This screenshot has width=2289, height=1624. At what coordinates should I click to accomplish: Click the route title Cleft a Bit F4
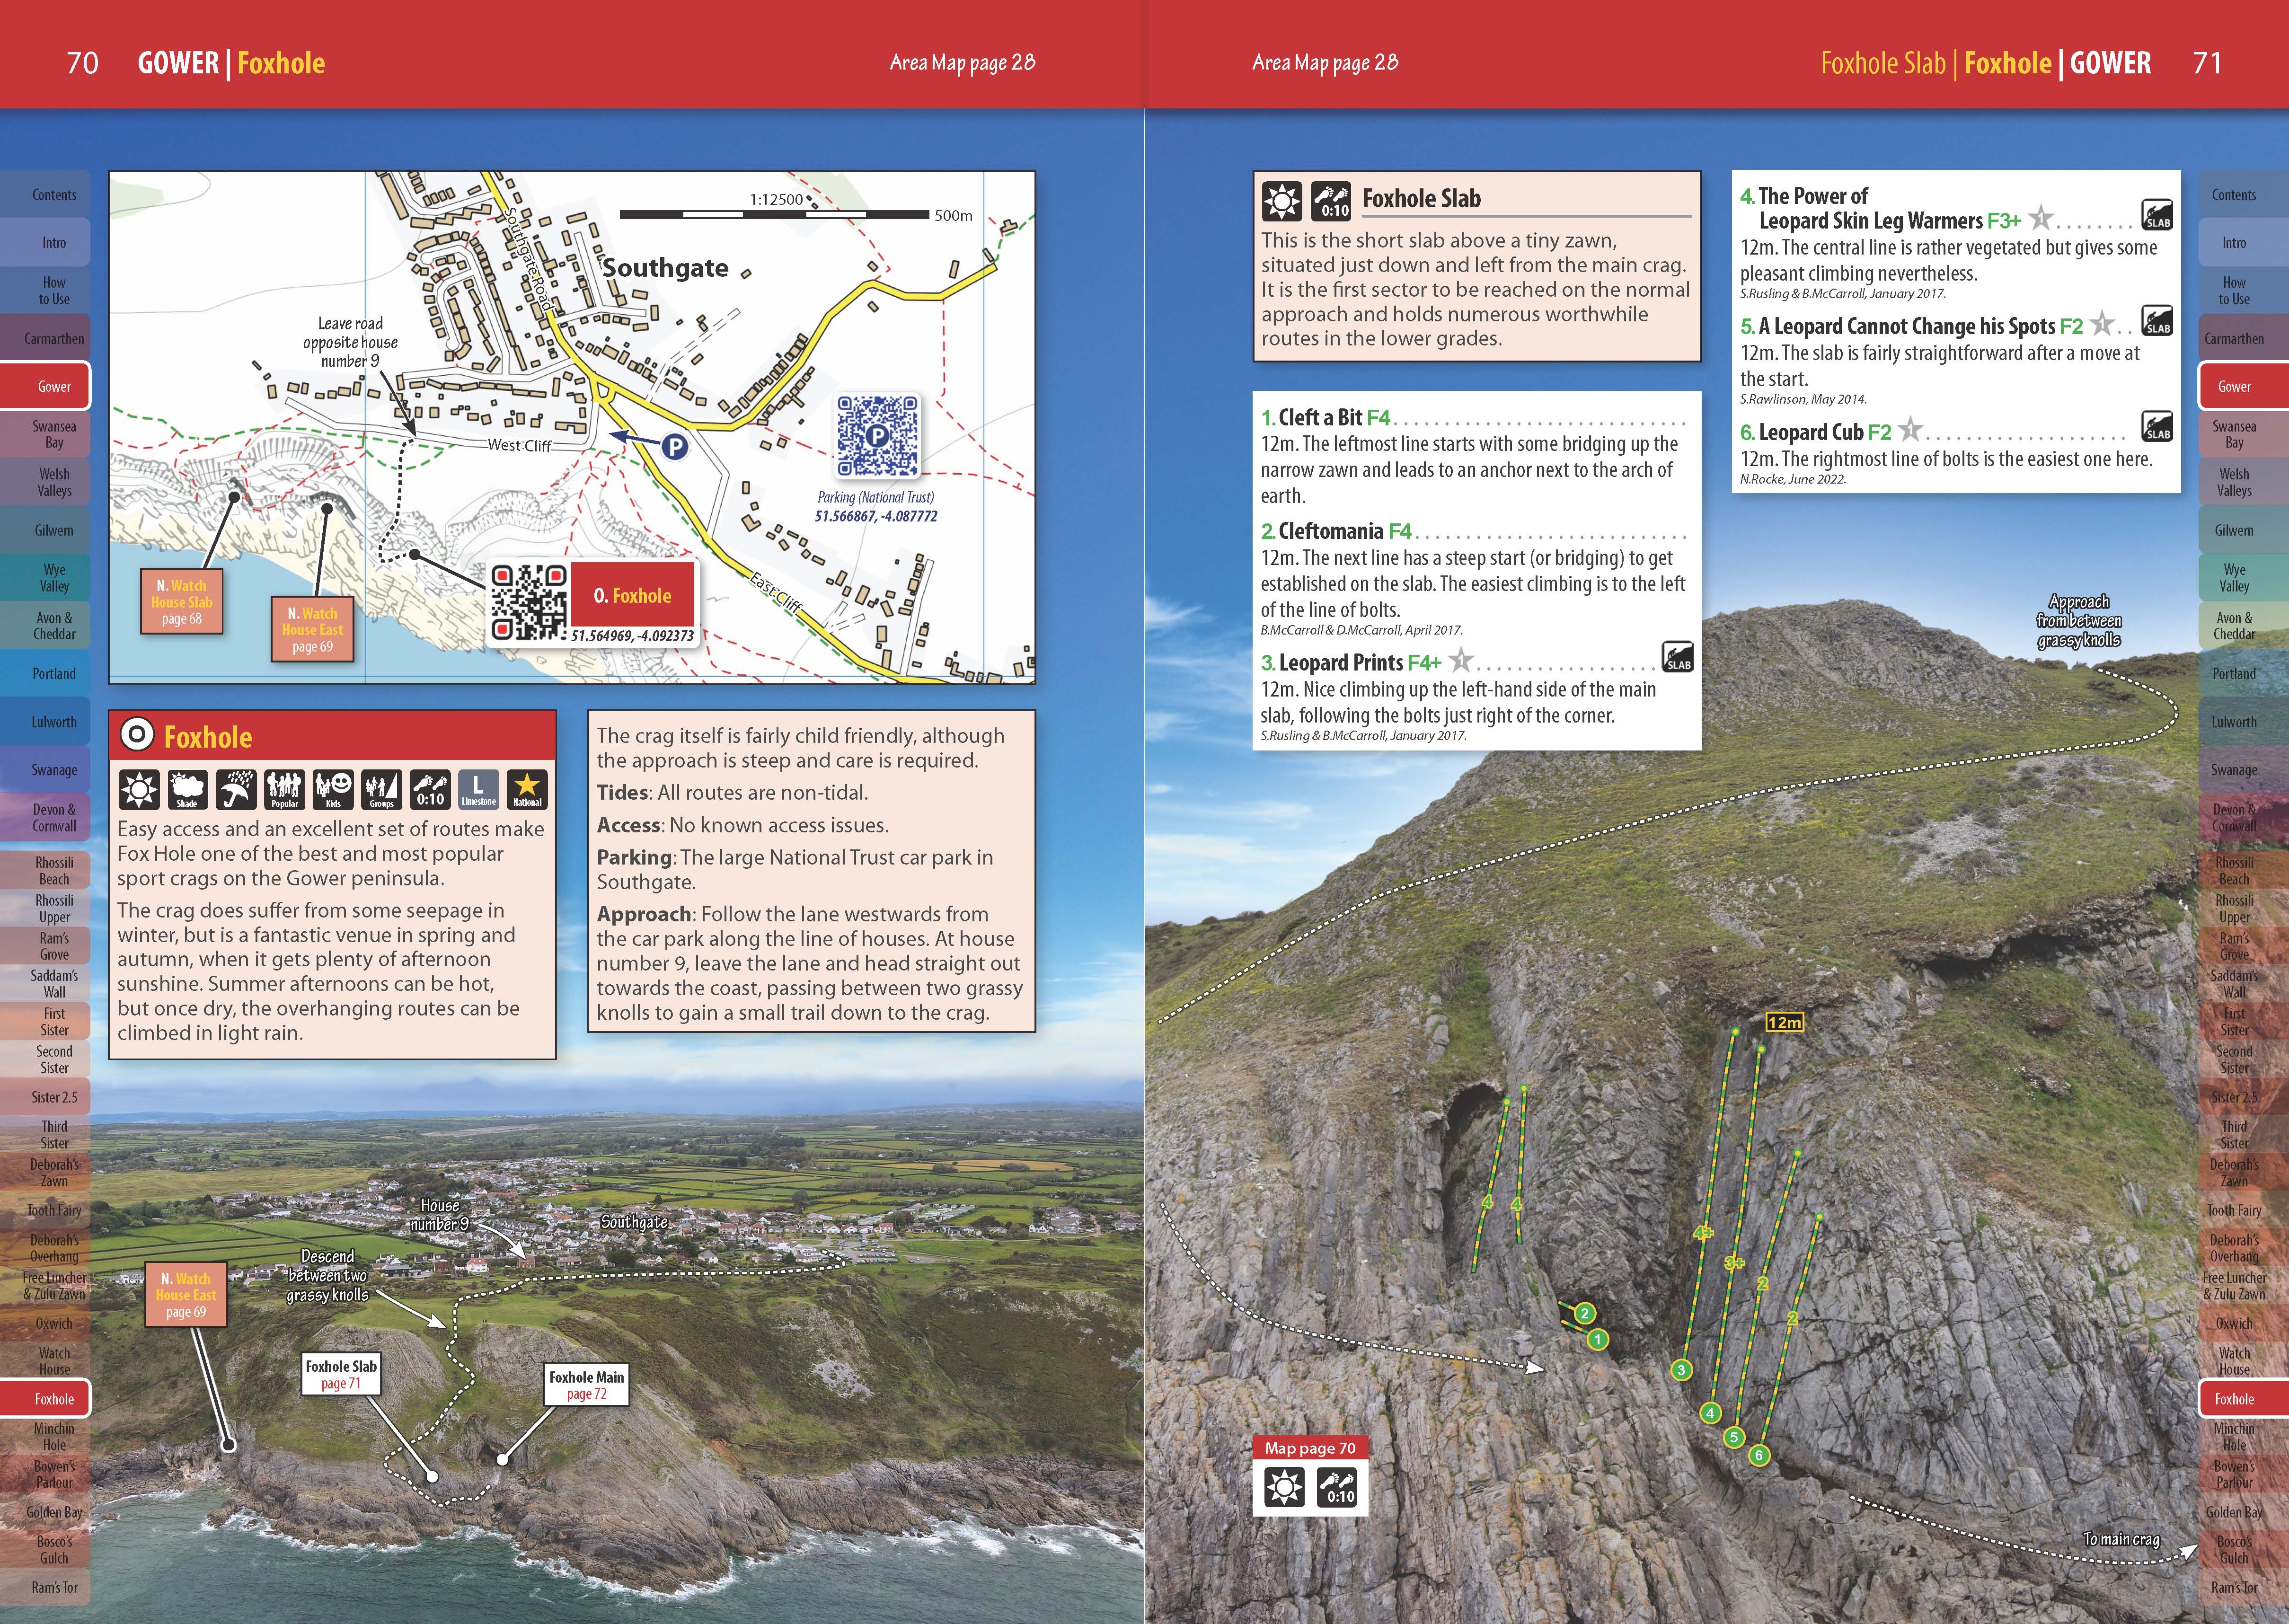pyautogui.click(x=1325, y=417)
